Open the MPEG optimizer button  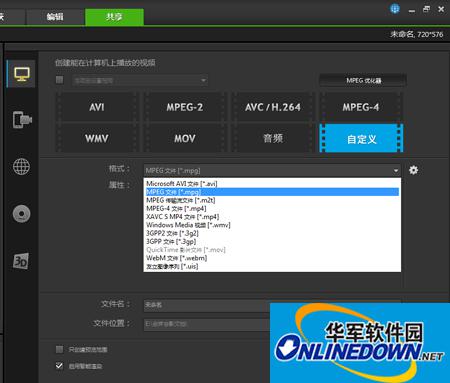click(363, 80)
